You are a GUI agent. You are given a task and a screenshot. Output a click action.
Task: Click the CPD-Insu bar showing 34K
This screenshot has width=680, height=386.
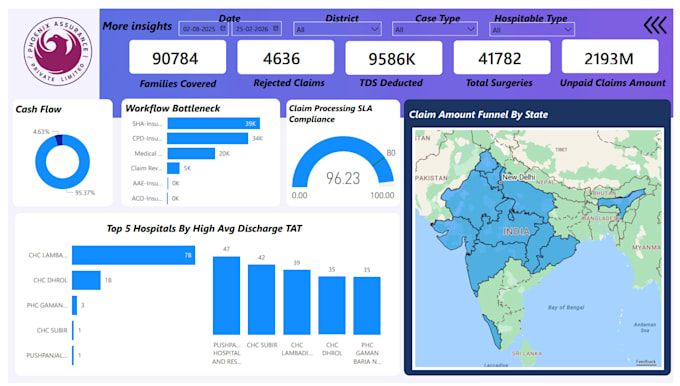pyautogui.click(x=207, y=138)
